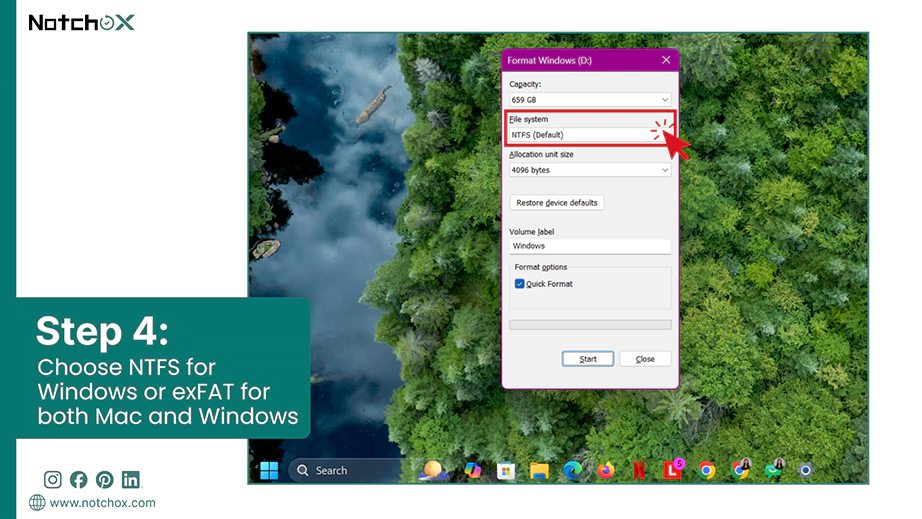Viewport: 922px width, 519px height.
Task: Launch Firefox from the taskbar
Action: (x=606, y=470)
